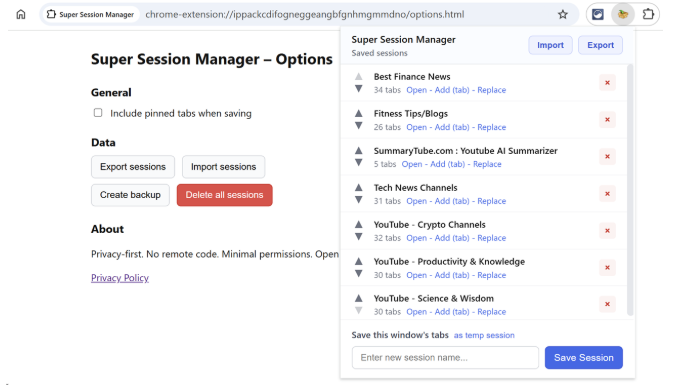Select the Tech News Channels session title
The image size is (675, 385).
tap(415, 188)
